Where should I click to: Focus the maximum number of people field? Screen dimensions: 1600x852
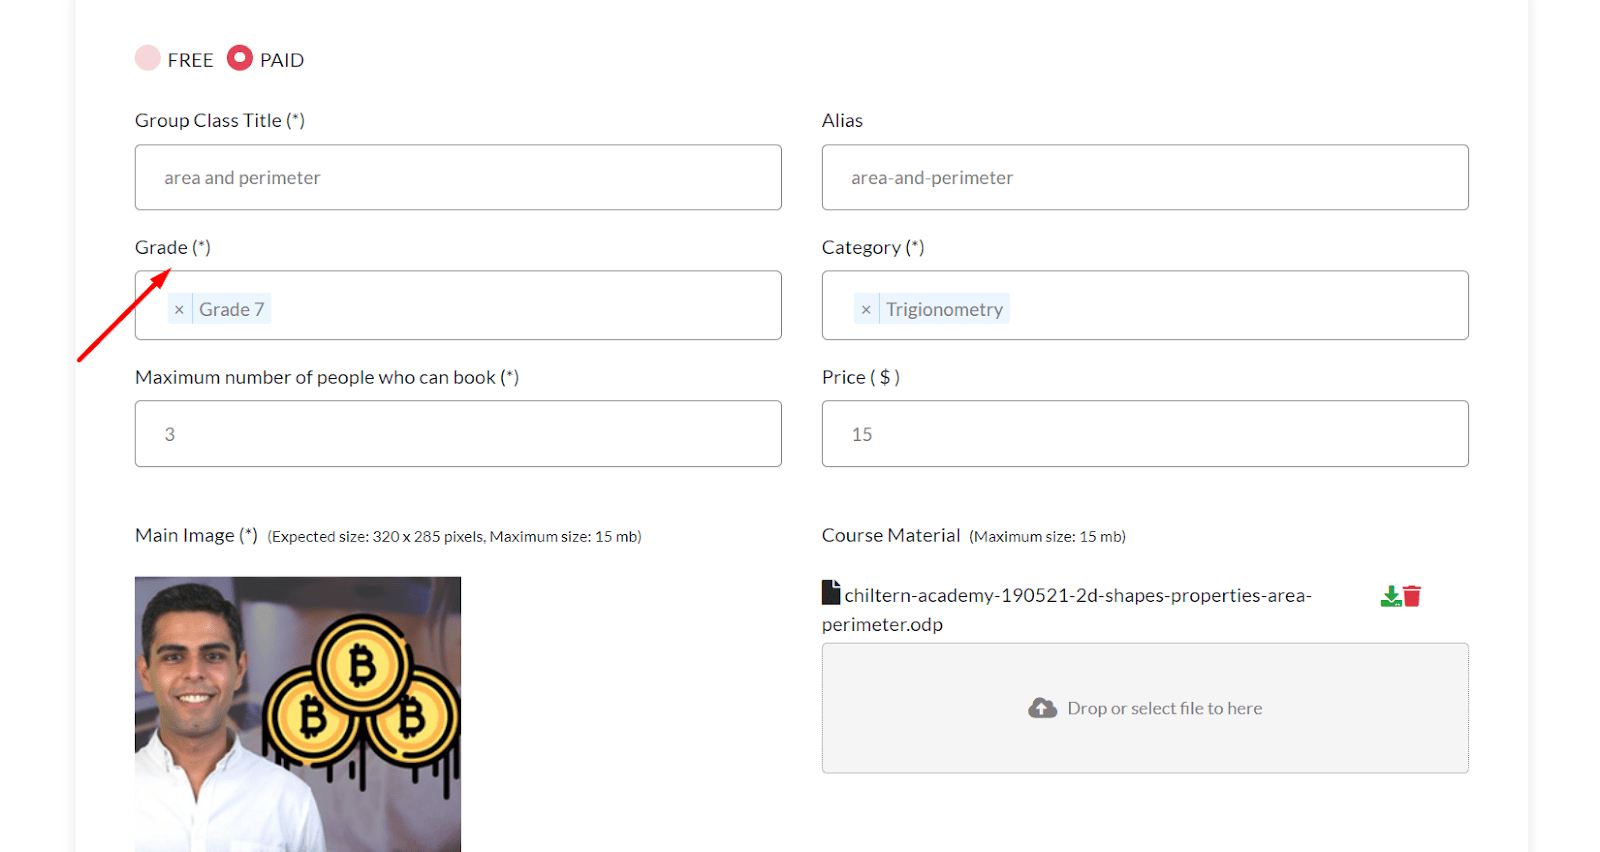[458, 434]
